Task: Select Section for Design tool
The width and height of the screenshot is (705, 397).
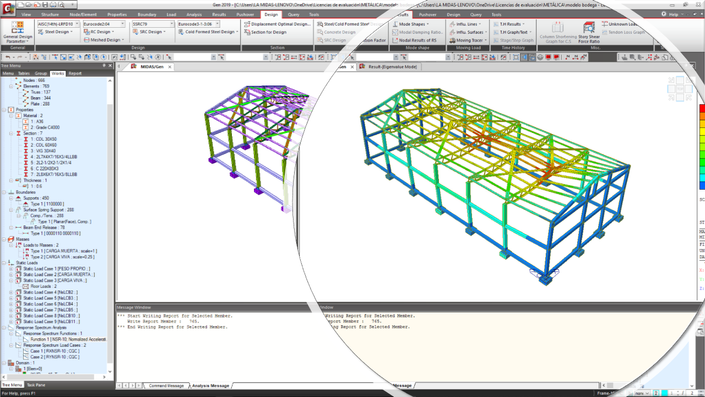Action: 265,32
